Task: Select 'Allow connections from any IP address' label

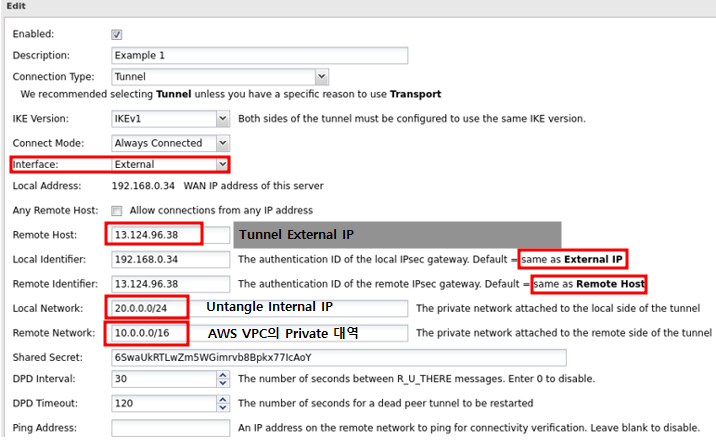Action: (221, 210)
